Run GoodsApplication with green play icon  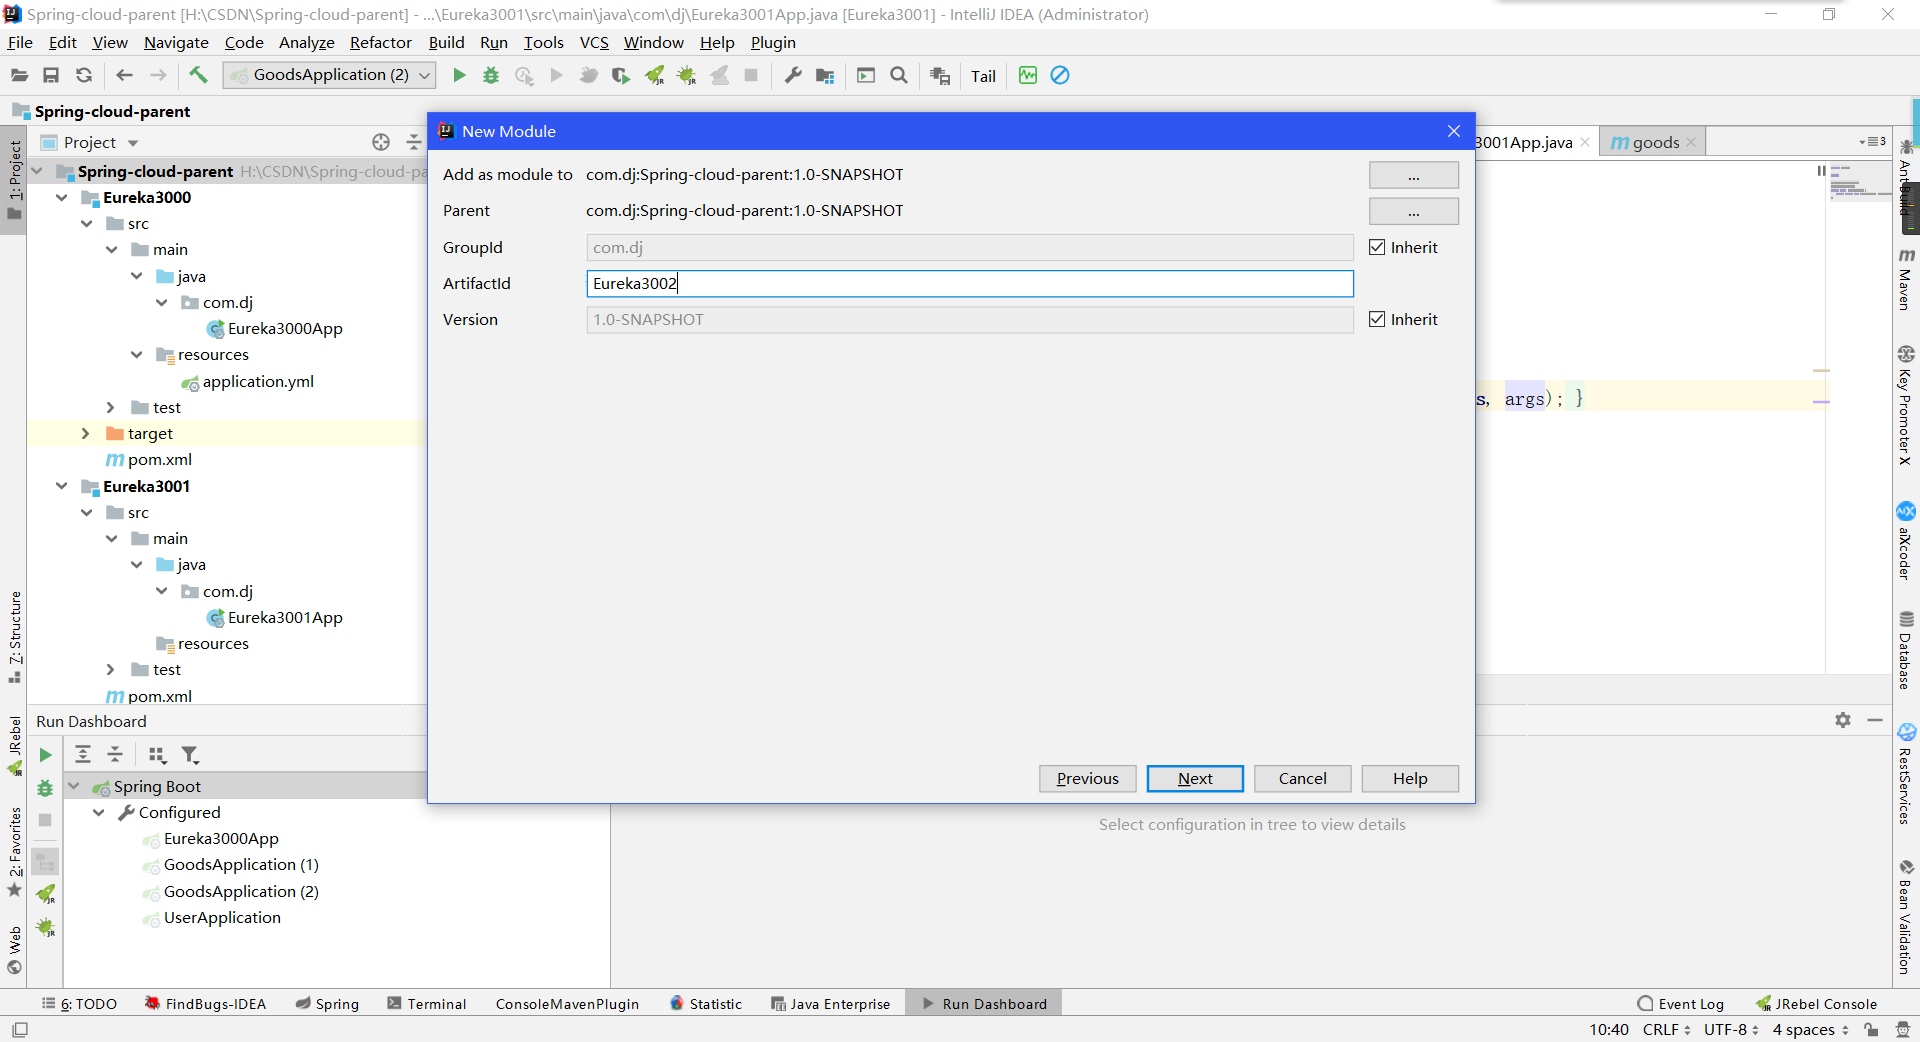(459, 75)
